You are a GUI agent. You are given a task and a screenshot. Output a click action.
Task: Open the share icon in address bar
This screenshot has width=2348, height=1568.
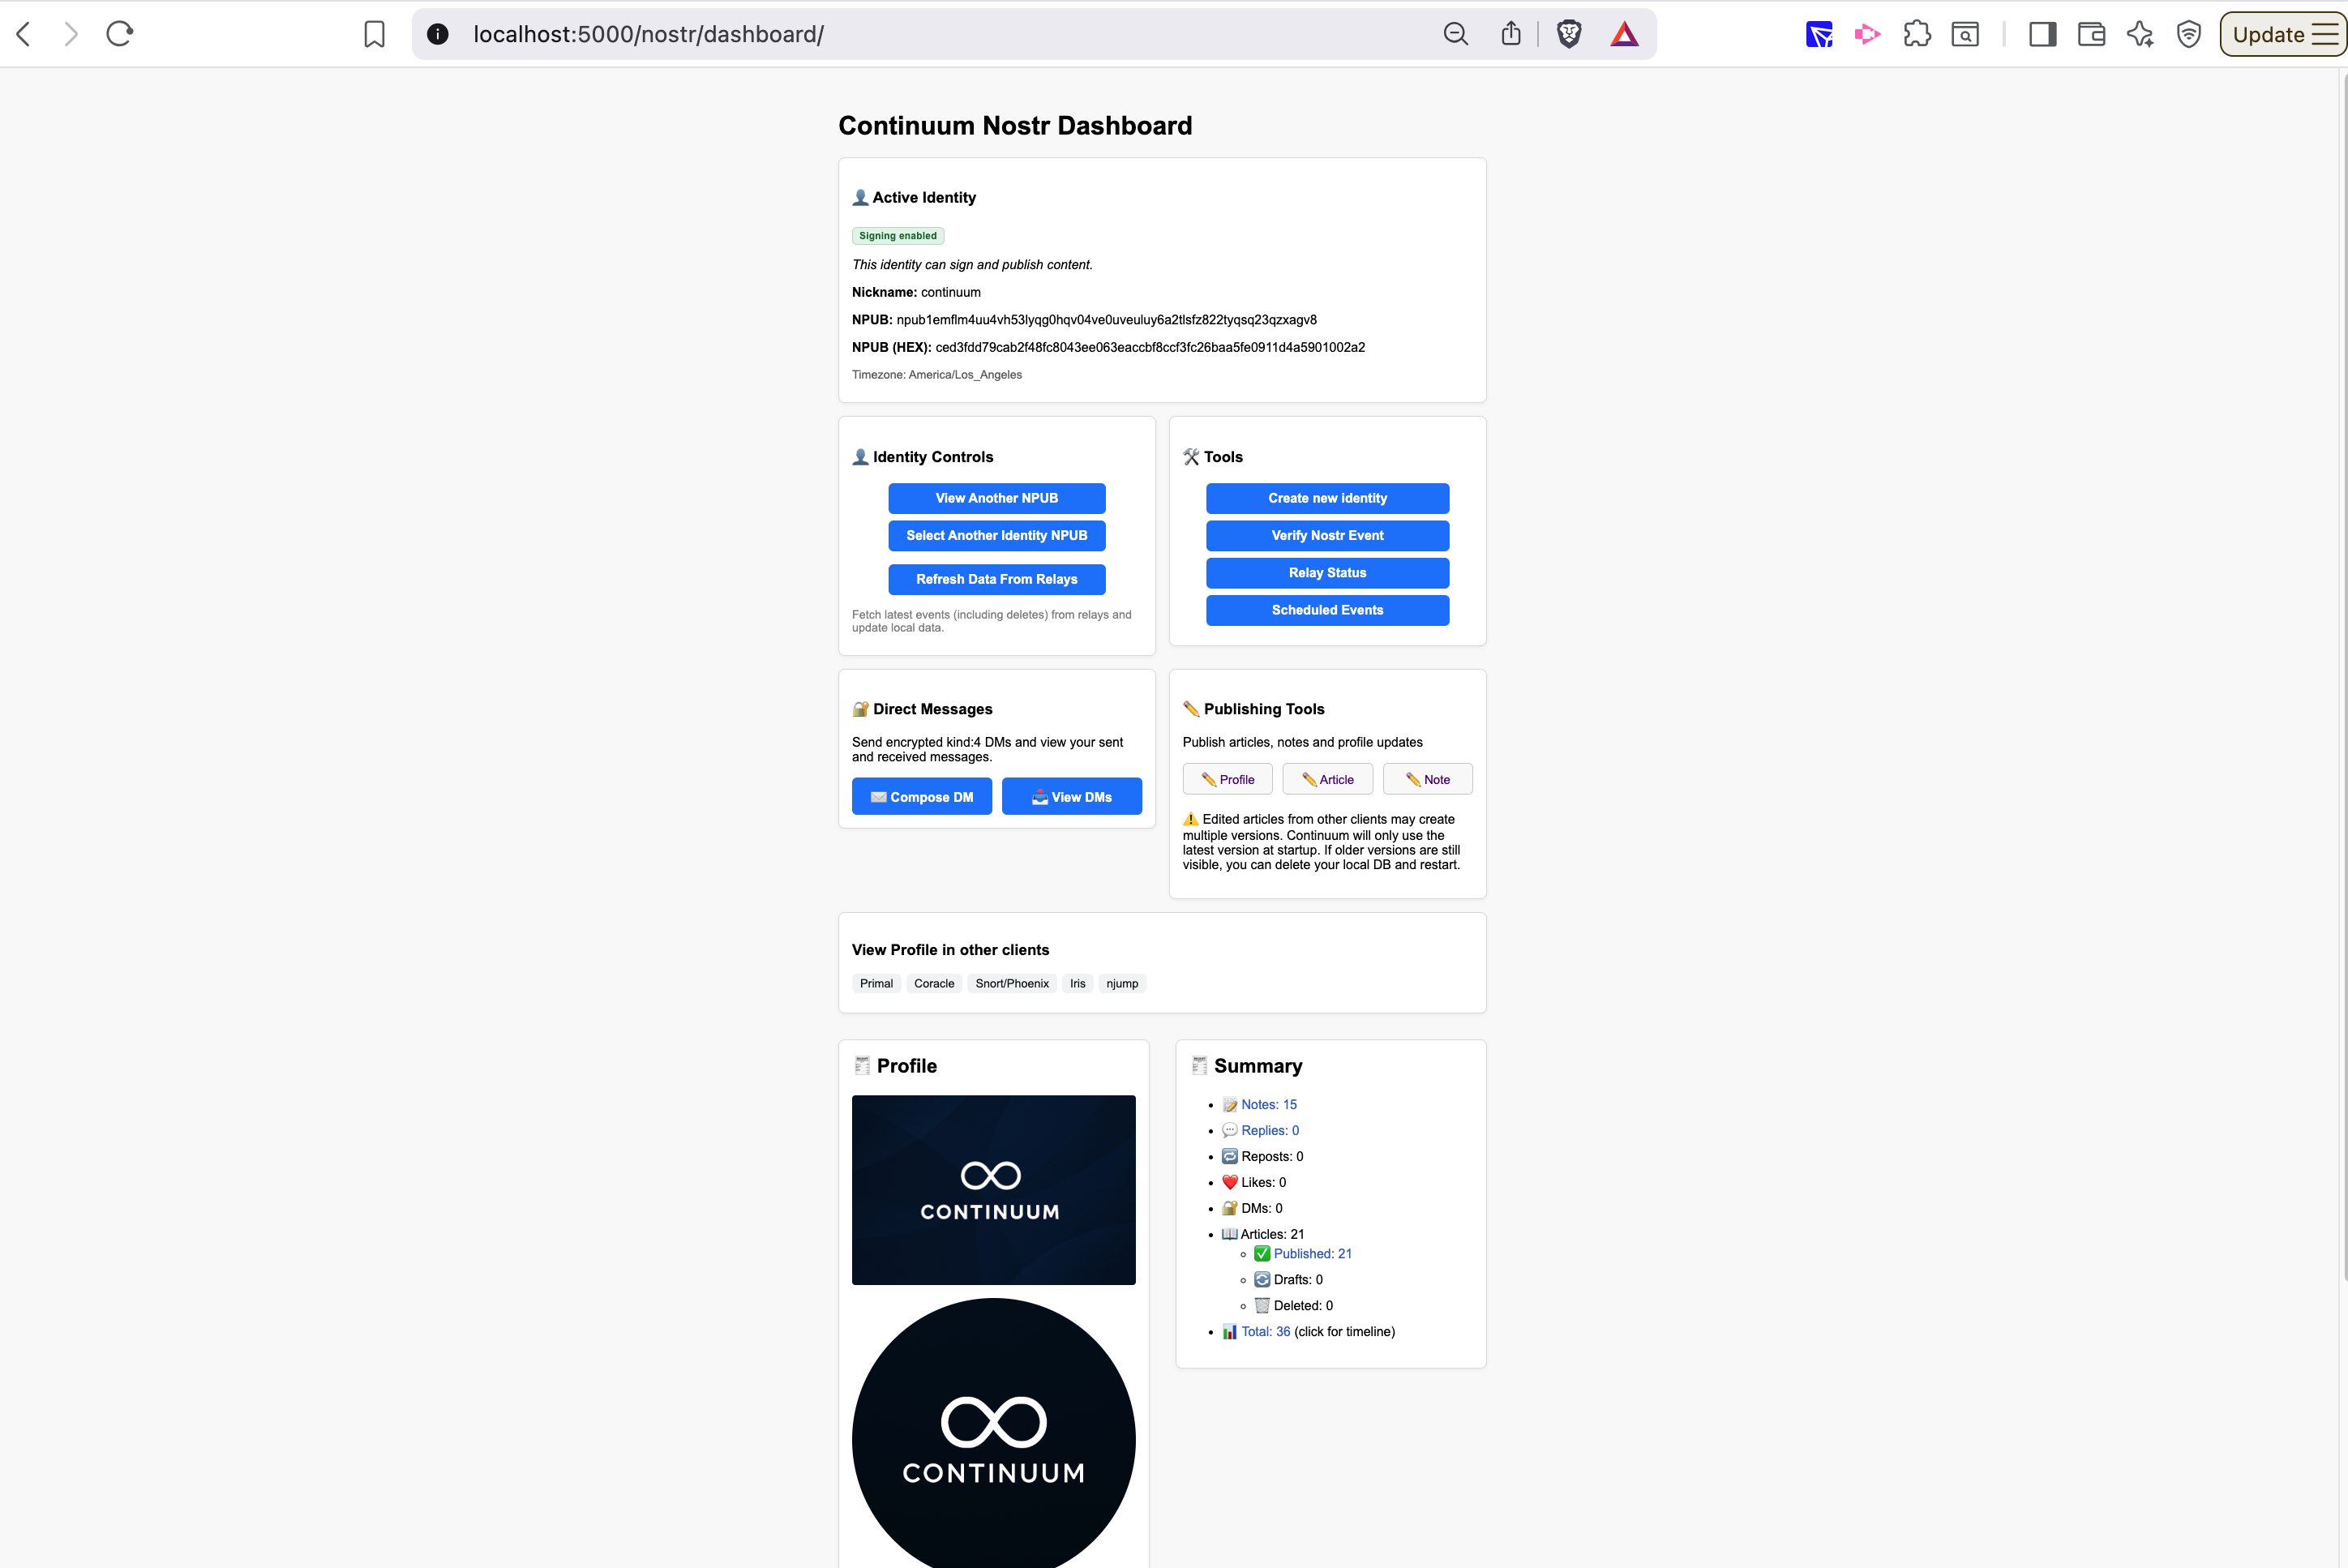tap(1511, 34)
